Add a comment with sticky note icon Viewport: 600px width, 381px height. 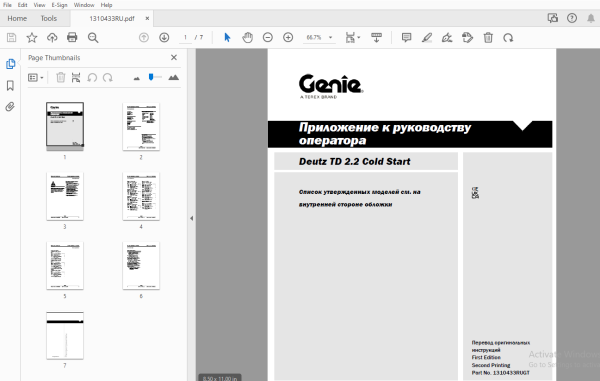tap(406, 37)
